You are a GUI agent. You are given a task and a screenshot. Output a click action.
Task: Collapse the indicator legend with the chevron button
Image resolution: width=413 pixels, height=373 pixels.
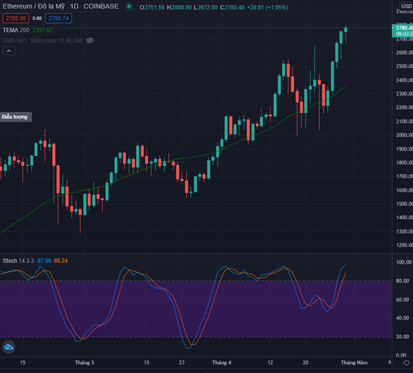[9, 51]
